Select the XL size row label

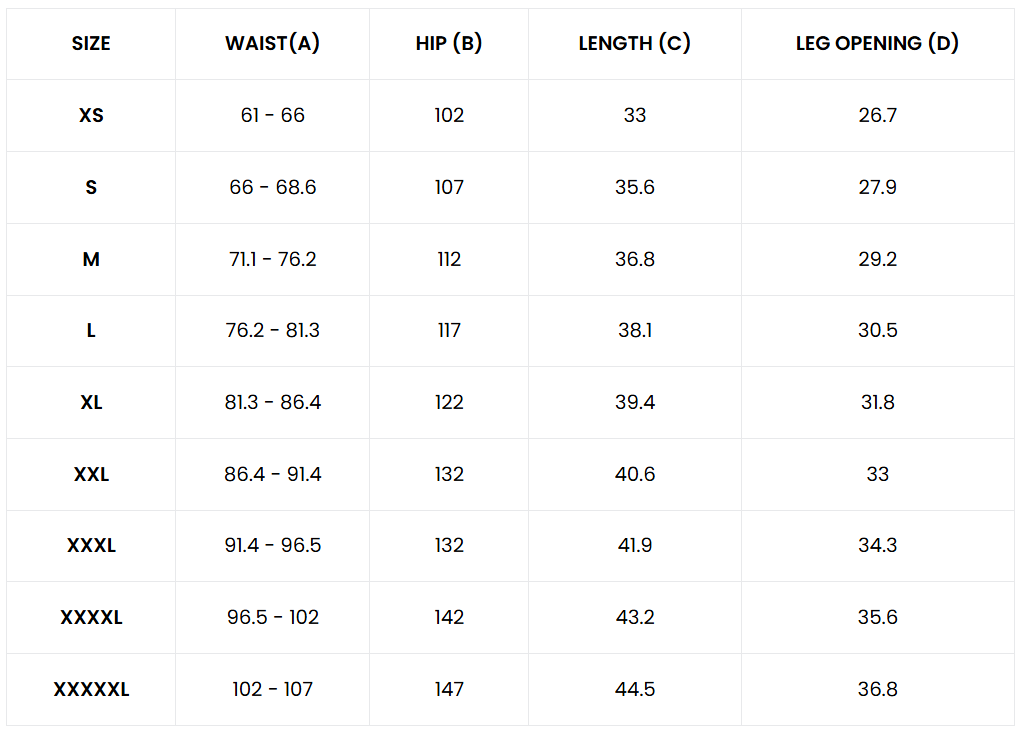pyautogui.click(x=91, y=403)
